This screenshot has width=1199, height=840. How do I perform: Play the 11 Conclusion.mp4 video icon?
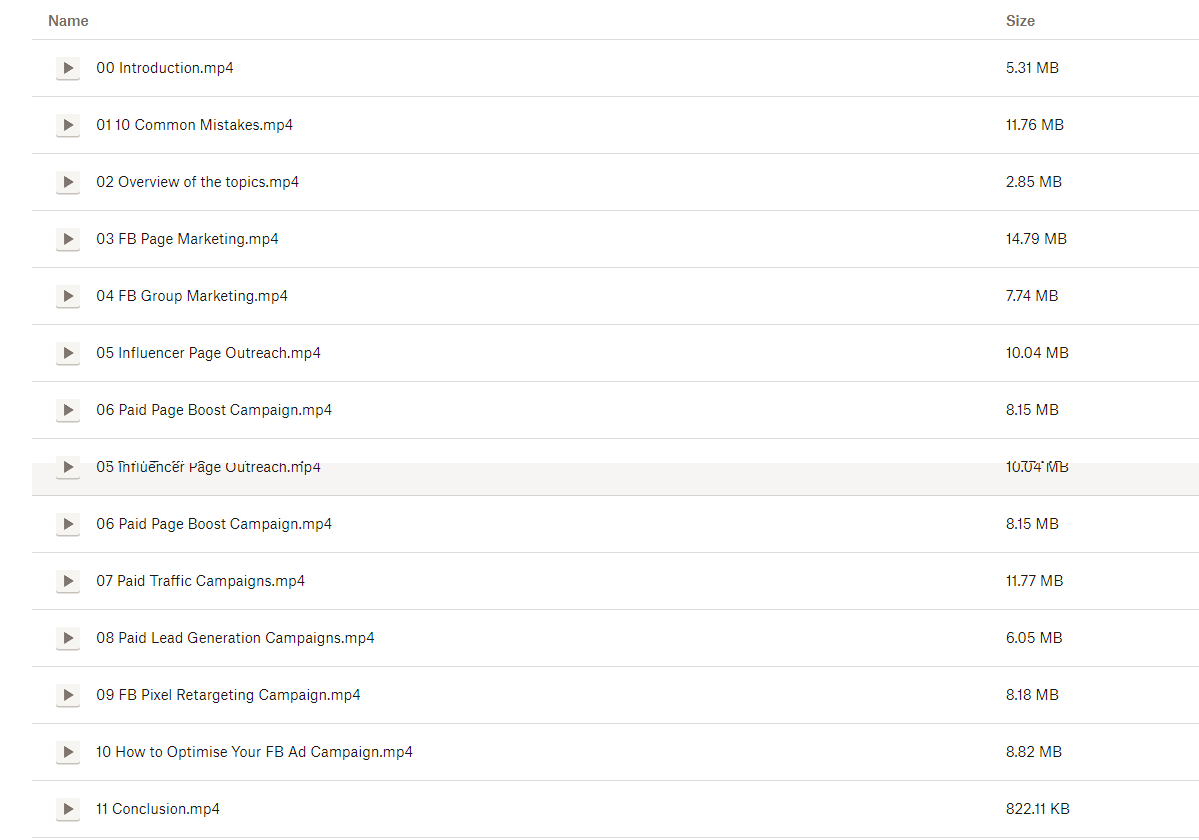pyautogui.click(x=68, y=809)
